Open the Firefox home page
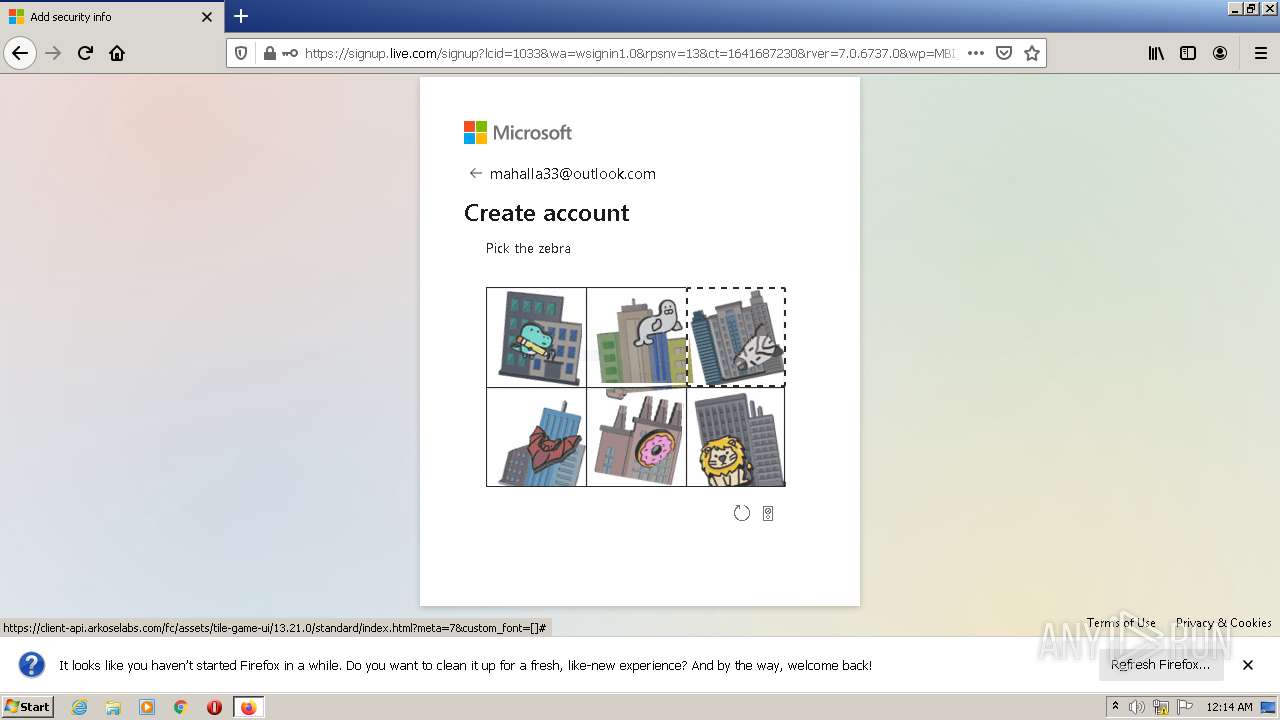This screenshot has height=720, width=1280. point(117,53)
